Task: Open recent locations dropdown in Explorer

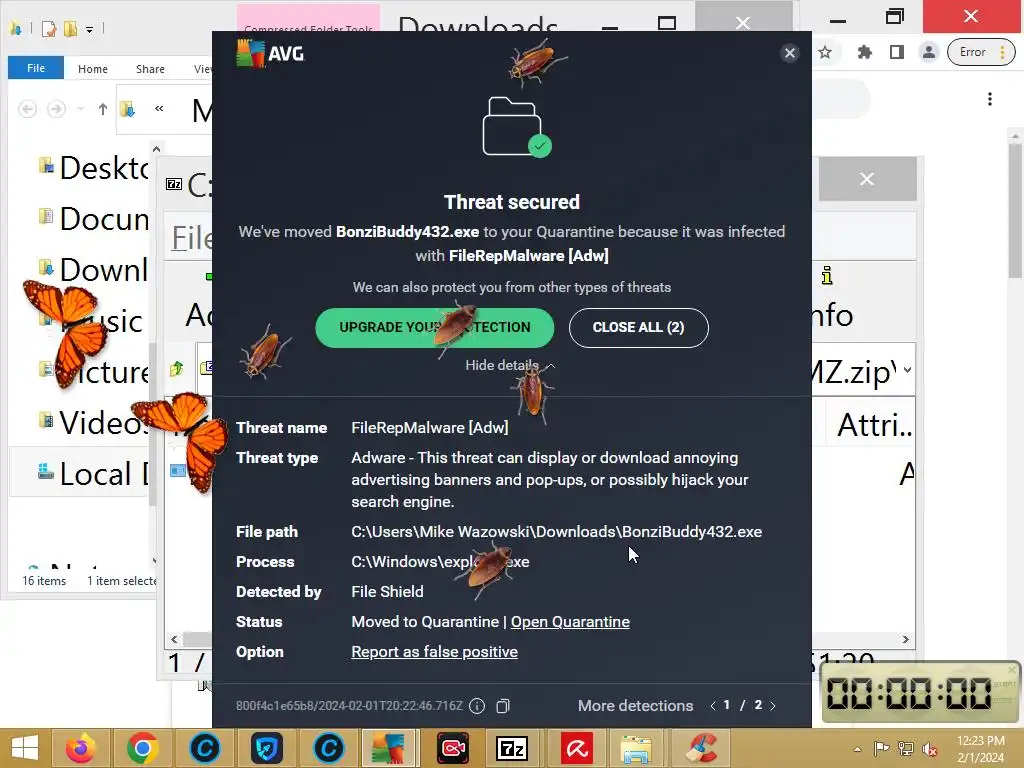Action: coord(80,109)
